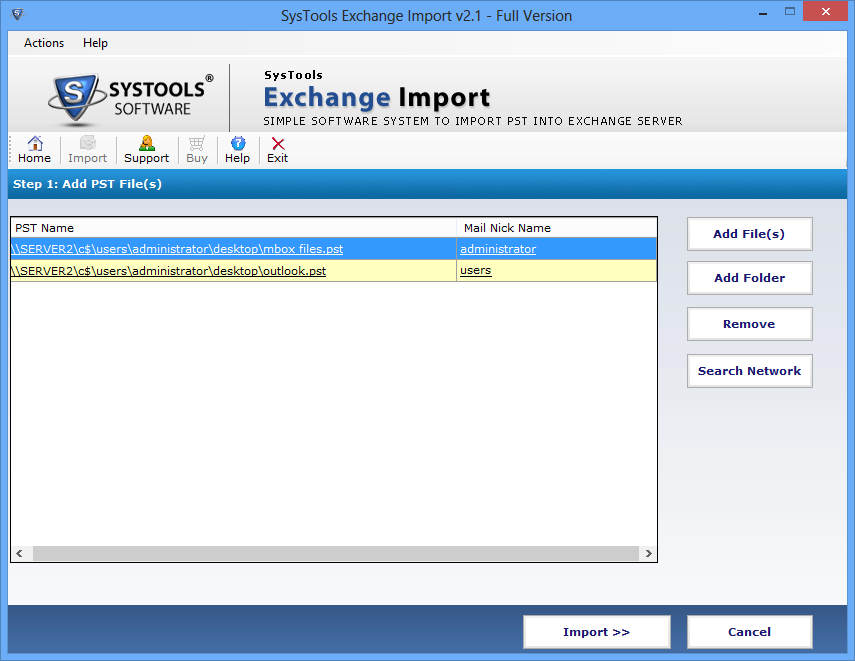Screen dimensions: 855x661
Task: Click the Home toolbar icon
Action: pos(34,150)
